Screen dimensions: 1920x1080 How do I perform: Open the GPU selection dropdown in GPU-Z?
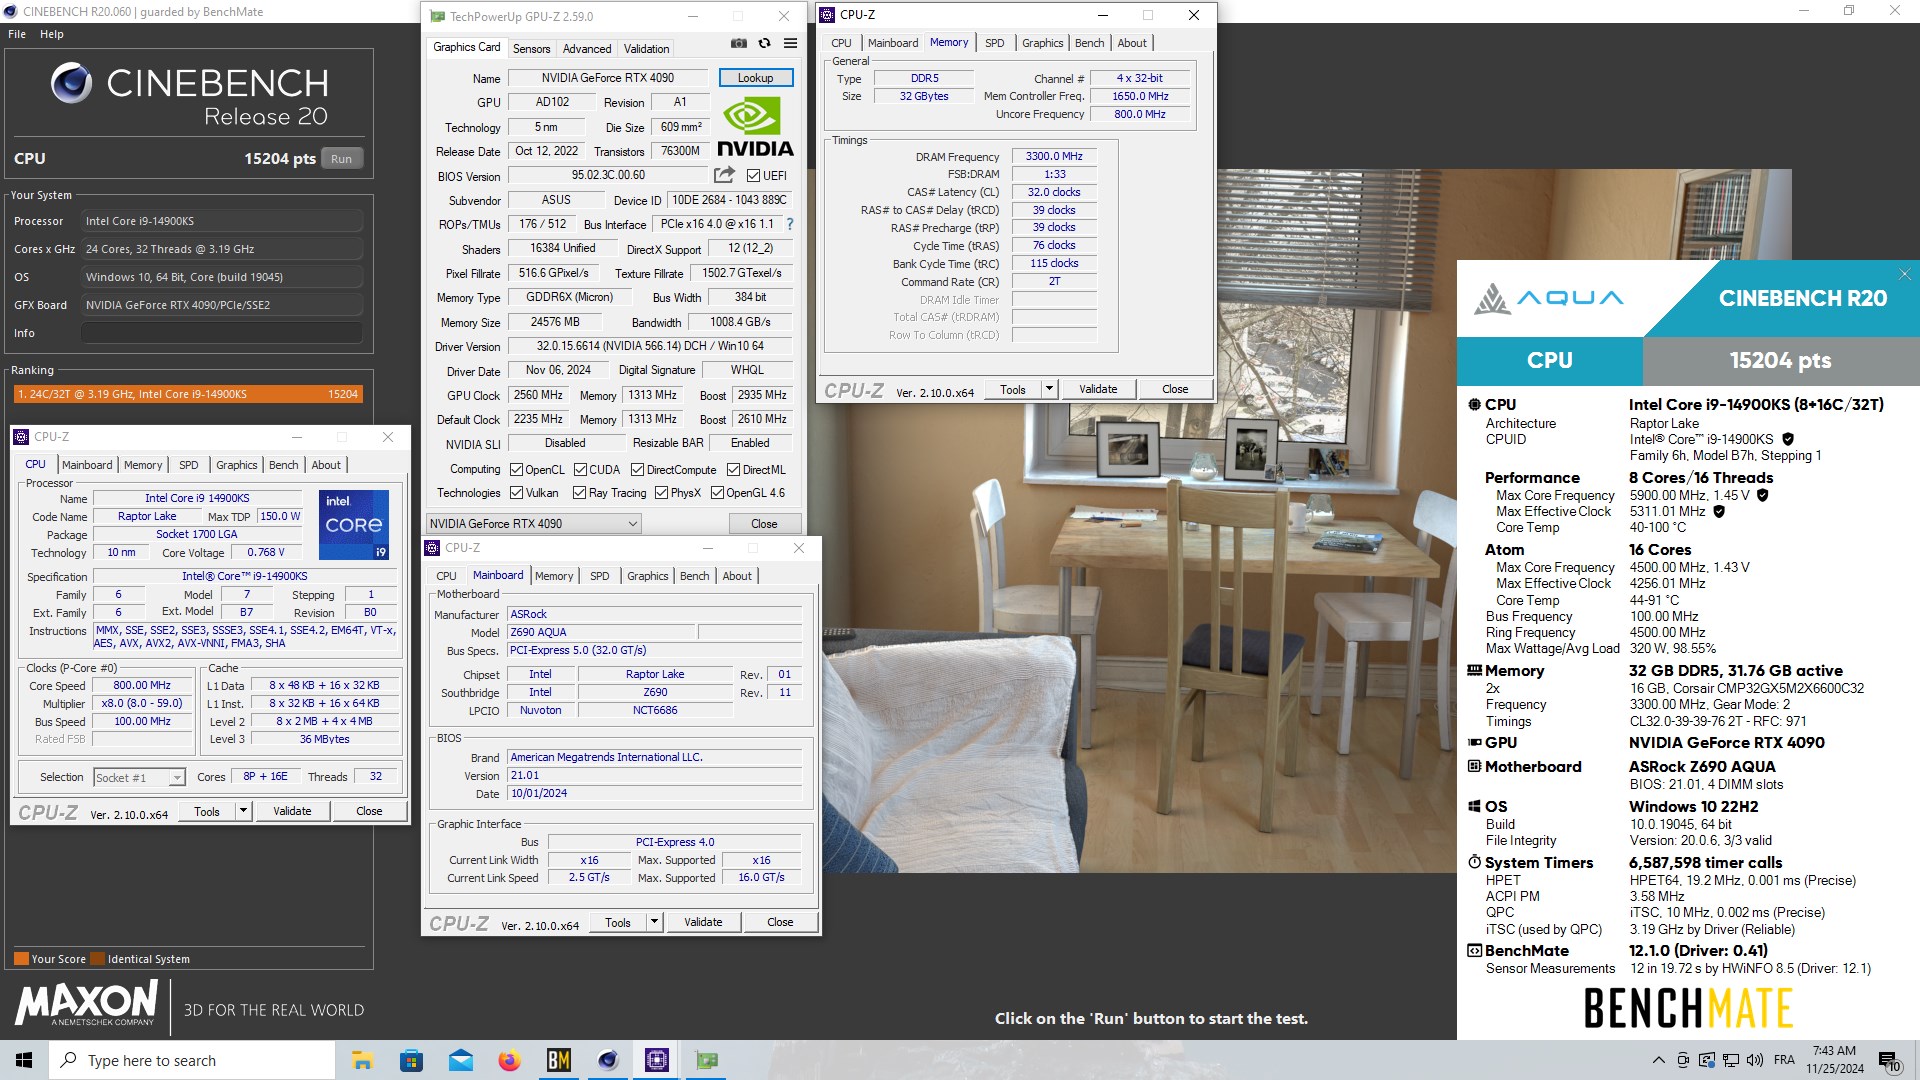point(533,524)
